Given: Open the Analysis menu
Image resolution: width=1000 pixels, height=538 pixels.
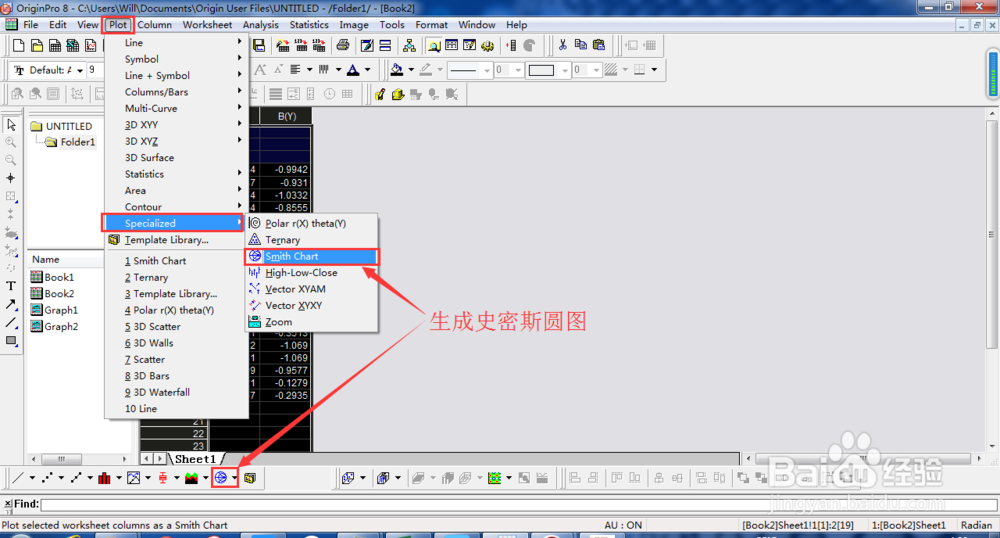Looking at the screenshot, I should pos(260,25).
